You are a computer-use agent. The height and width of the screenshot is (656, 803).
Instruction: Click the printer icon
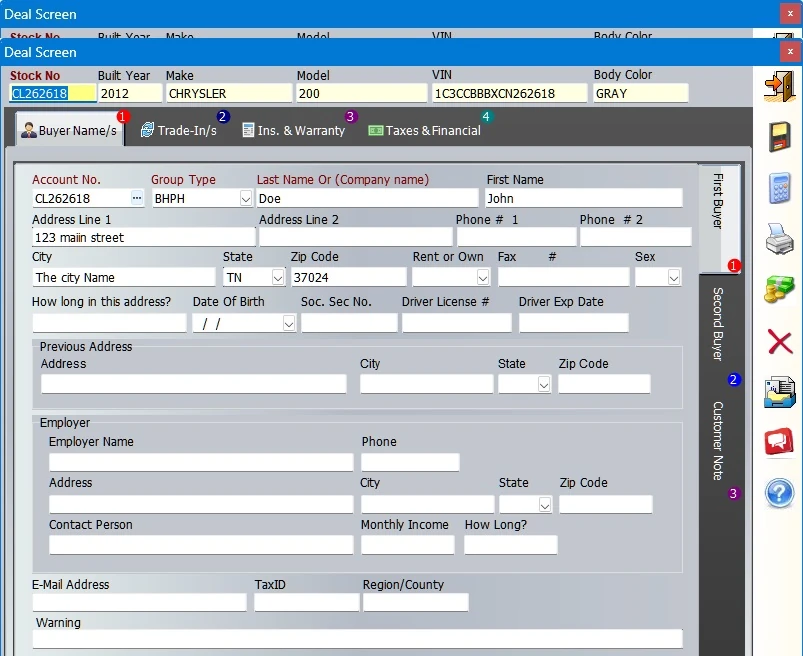tap(779, 239)
